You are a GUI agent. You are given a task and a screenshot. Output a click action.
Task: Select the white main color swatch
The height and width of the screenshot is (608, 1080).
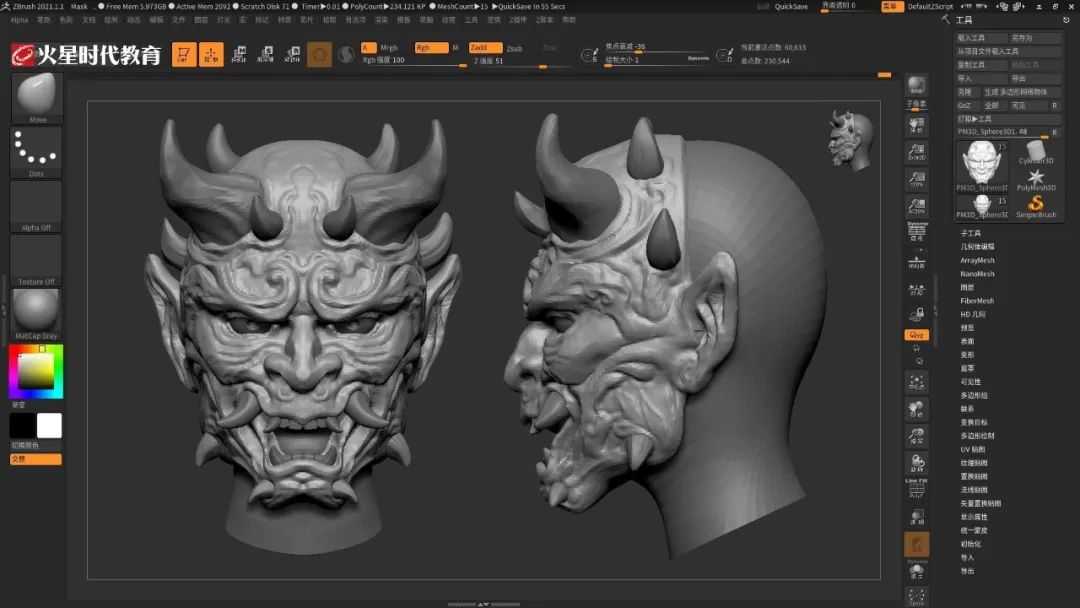(49, 426)
